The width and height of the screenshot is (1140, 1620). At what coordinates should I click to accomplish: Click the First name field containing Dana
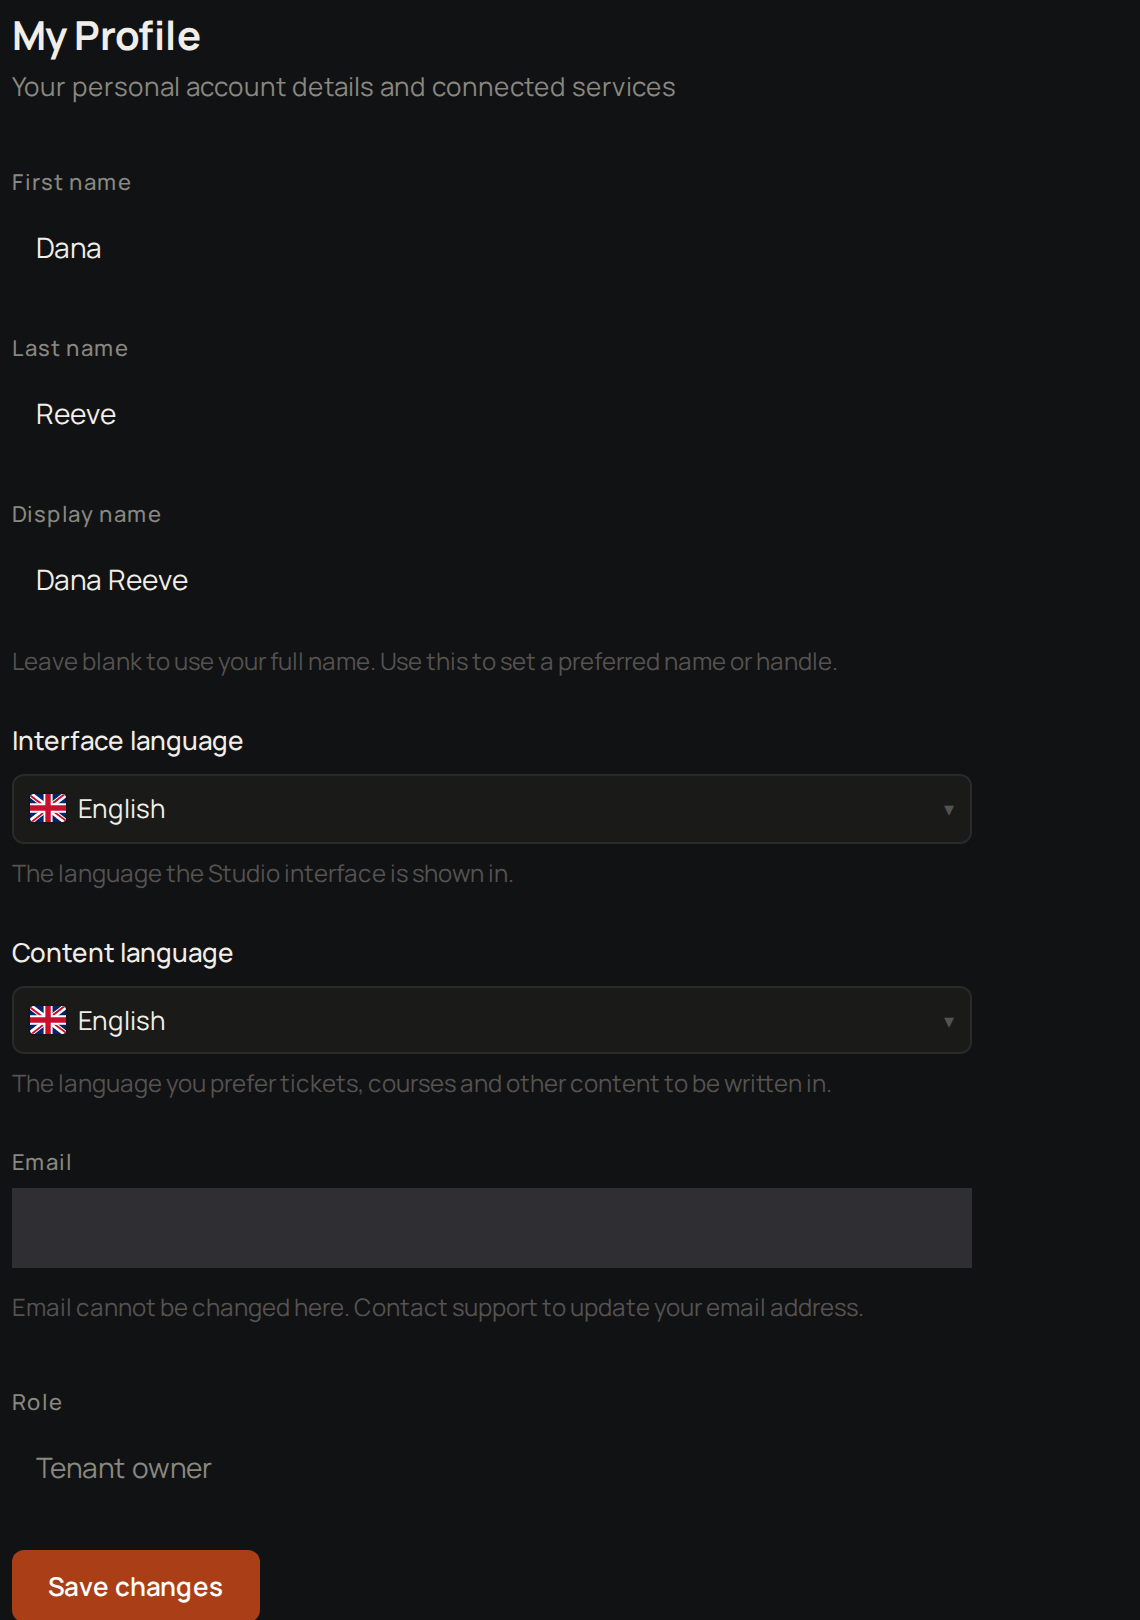coord(491,248)
